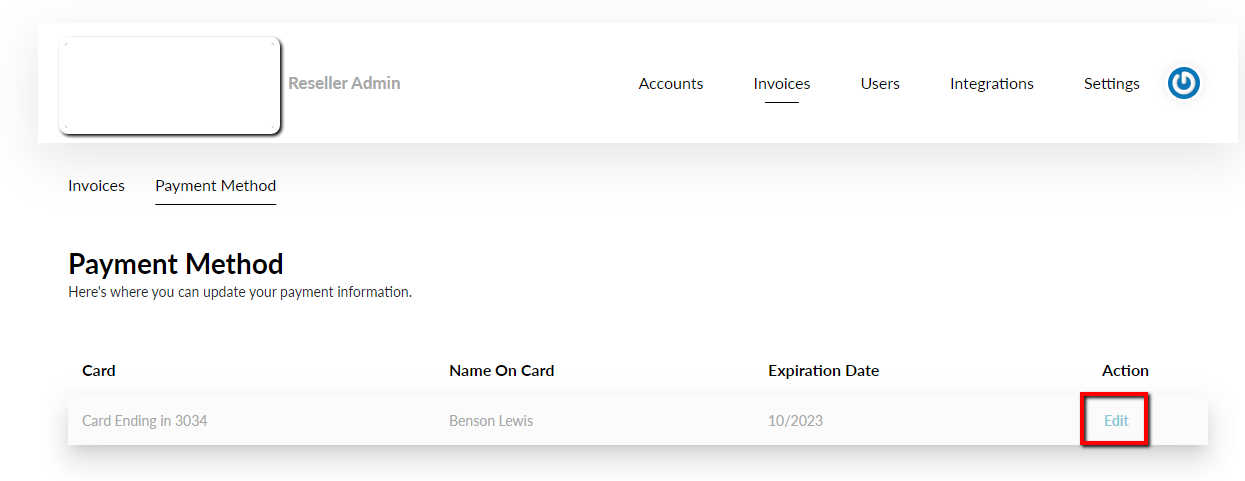Click the blue power logout icon

click(x=1184, y=83)
